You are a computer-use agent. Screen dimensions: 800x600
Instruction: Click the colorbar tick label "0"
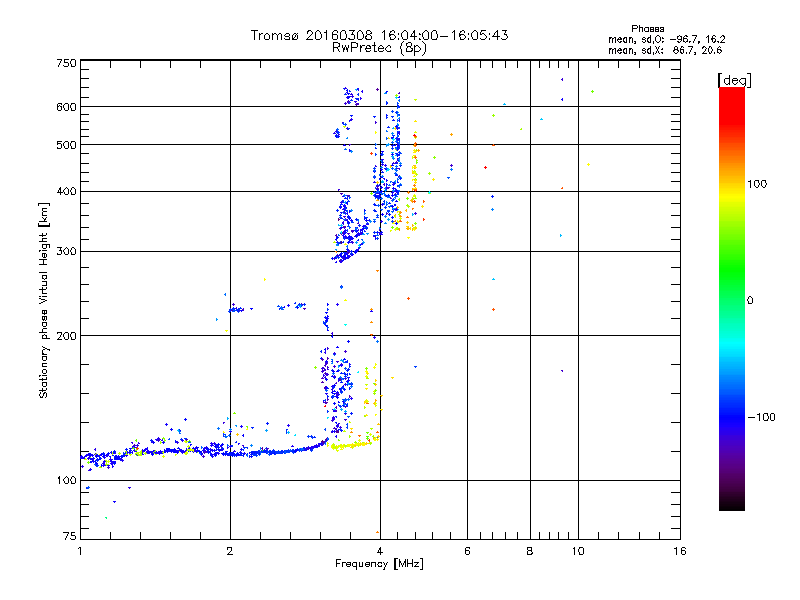[x=750, y=301]
